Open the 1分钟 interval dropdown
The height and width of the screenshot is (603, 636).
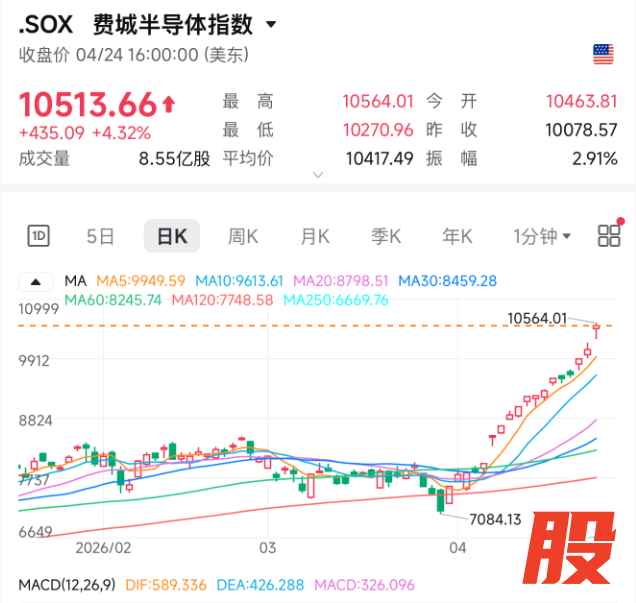pos(542,236)
